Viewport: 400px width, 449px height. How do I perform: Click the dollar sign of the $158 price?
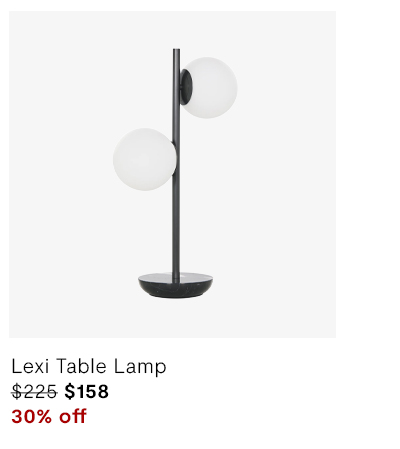click(69, 392)
